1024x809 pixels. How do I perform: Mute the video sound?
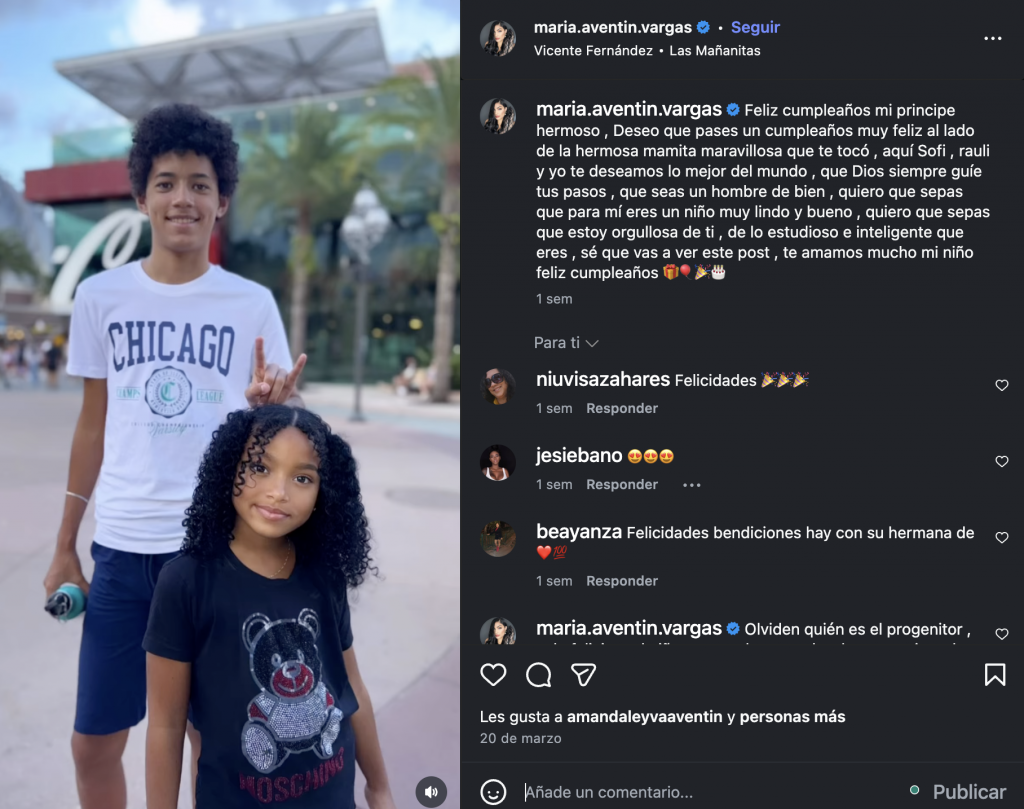click(431, 792)
